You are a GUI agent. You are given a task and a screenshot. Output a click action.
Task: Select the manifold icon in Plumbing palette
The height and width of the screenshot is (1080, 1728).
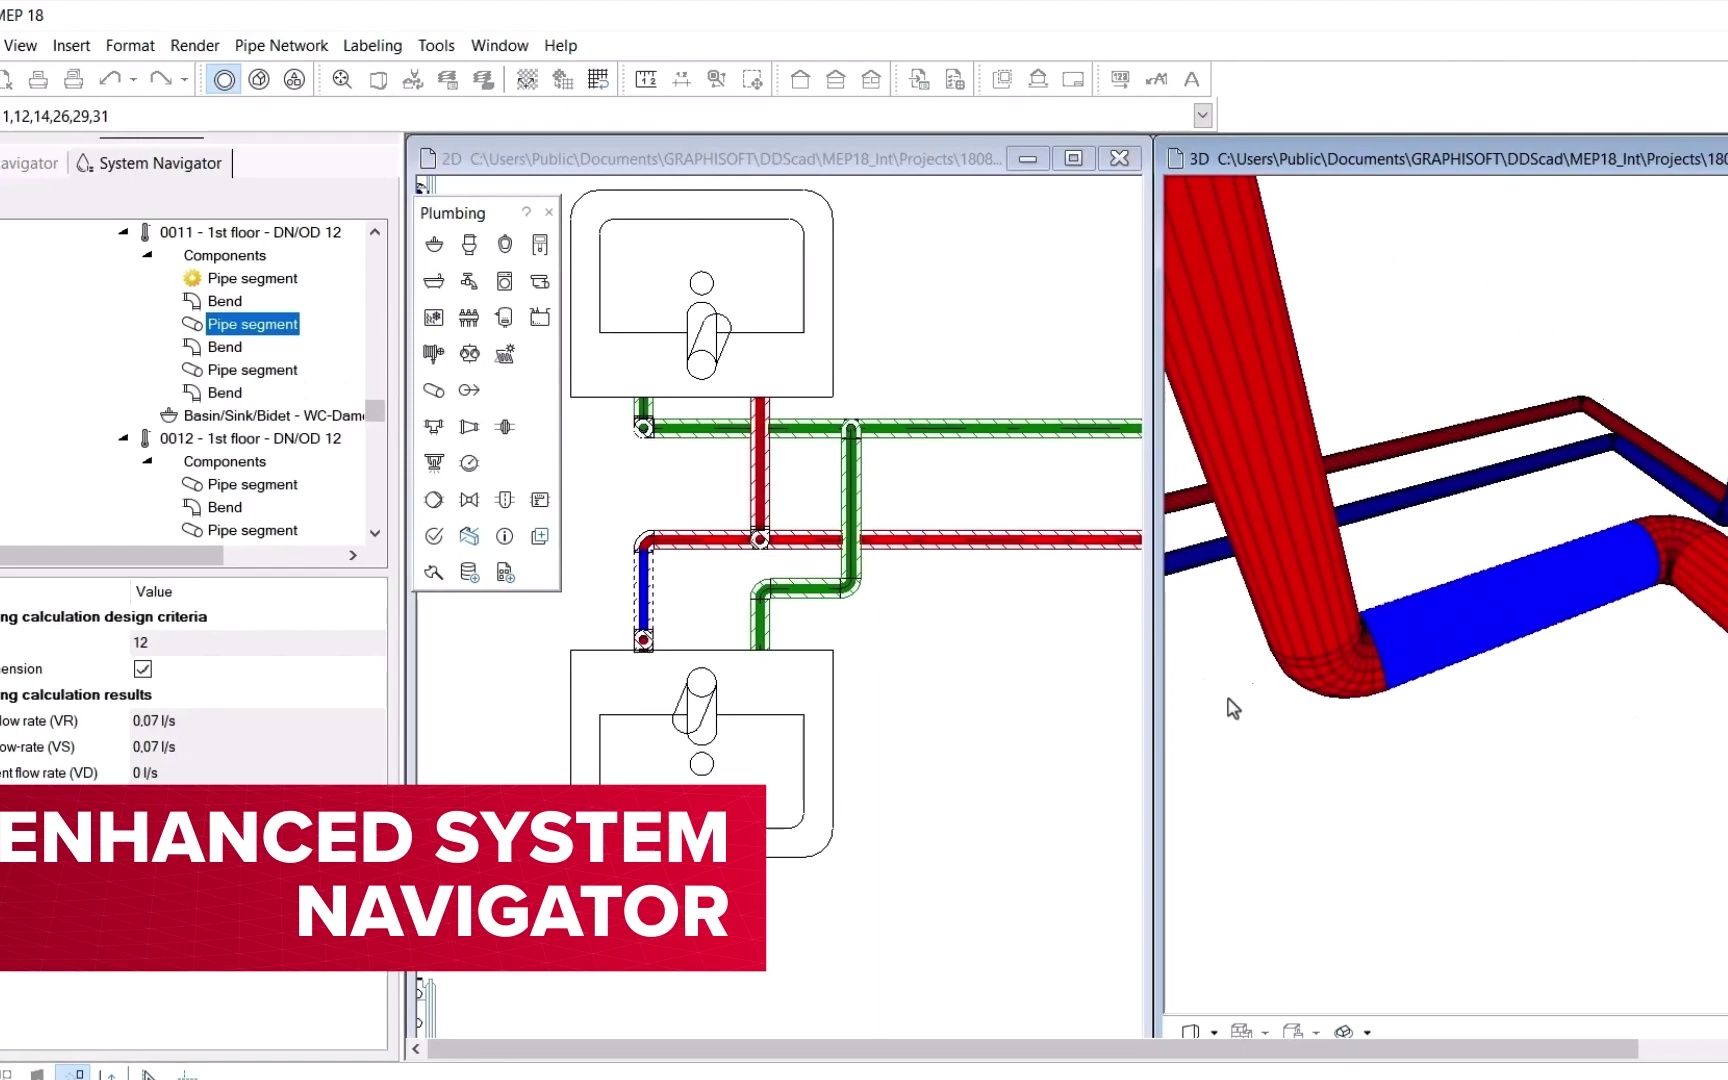coord(469,318)
